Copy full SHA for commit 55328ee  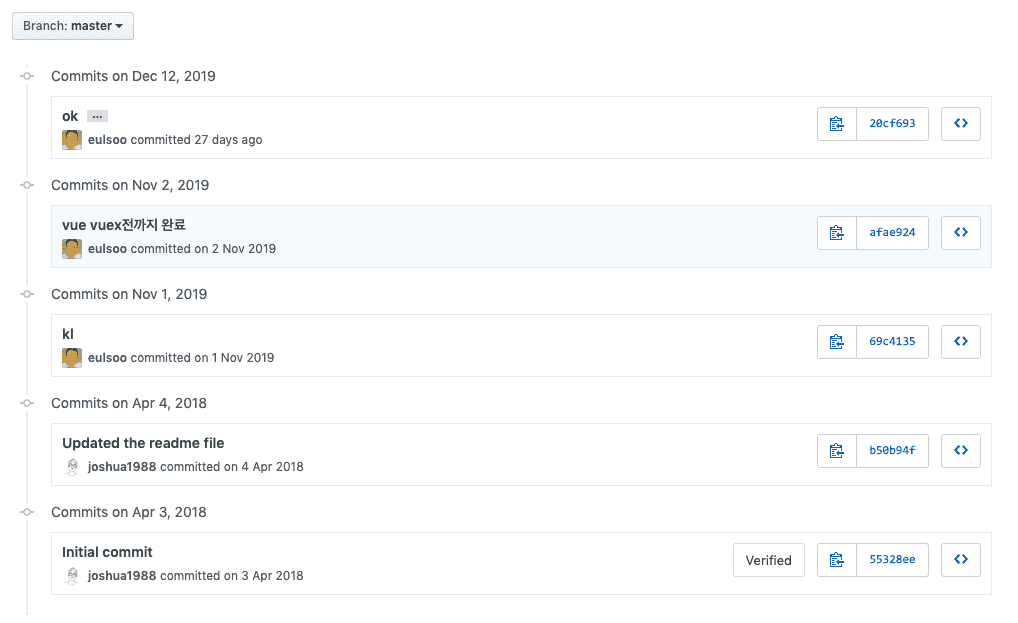tap(836, 560)
